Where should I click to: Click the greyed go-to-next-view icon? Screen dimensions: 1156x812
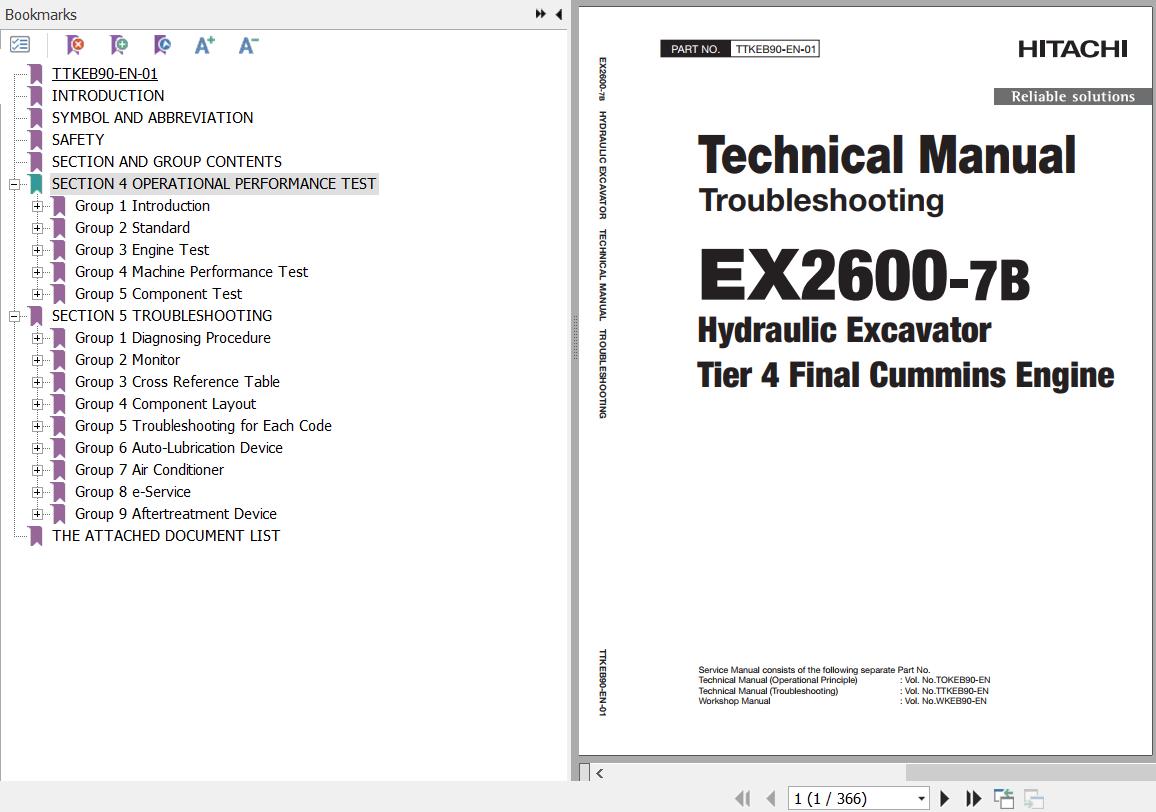(1034, 798)
